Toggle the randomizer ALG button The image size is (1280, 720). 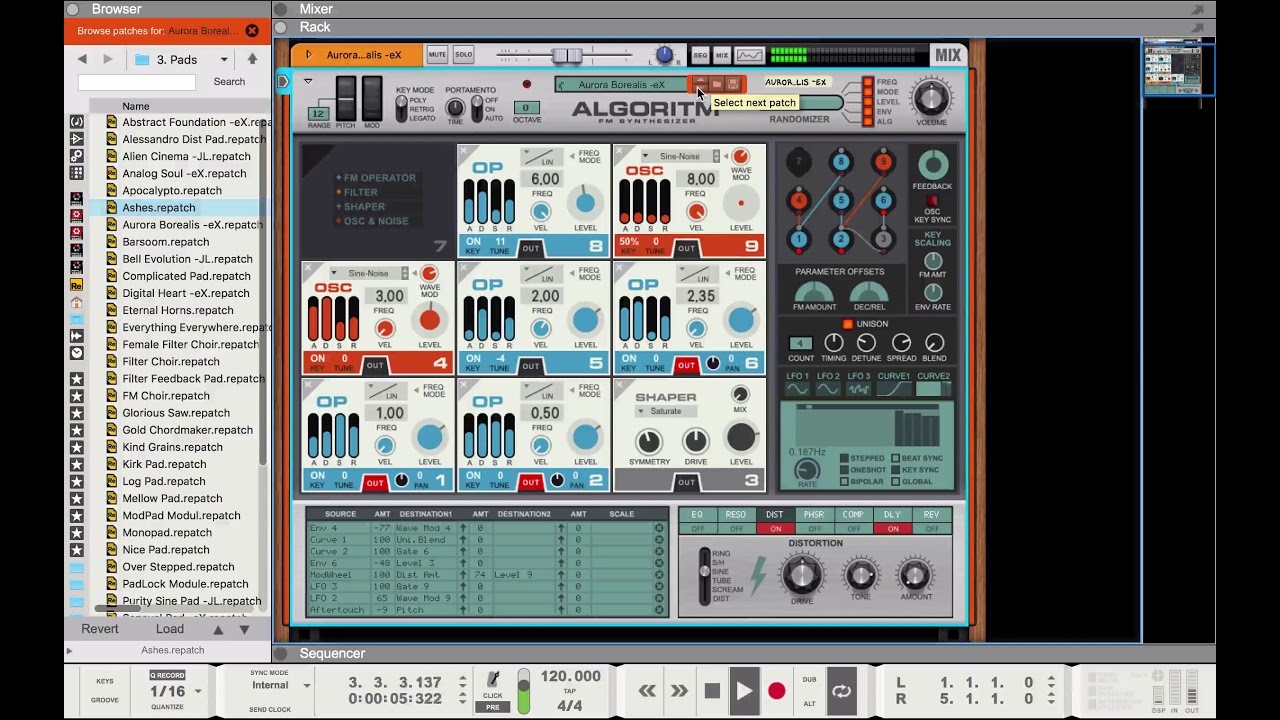[868, 121]
